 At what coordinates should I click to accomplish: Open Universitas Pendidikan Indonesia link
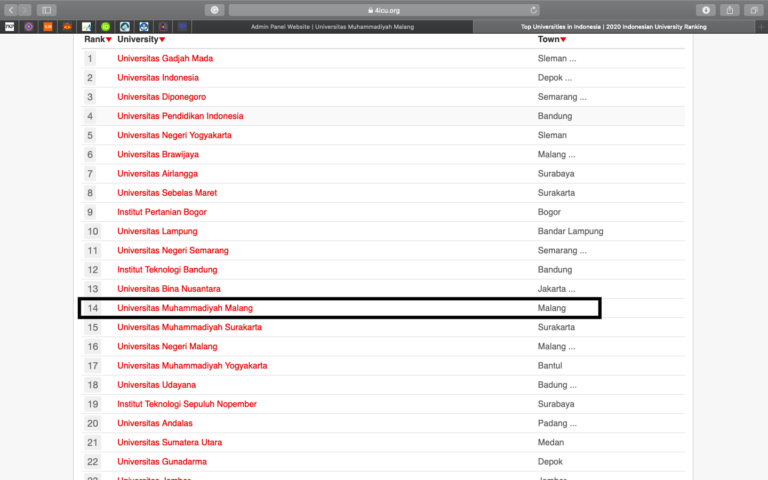[x=180, y=116]
